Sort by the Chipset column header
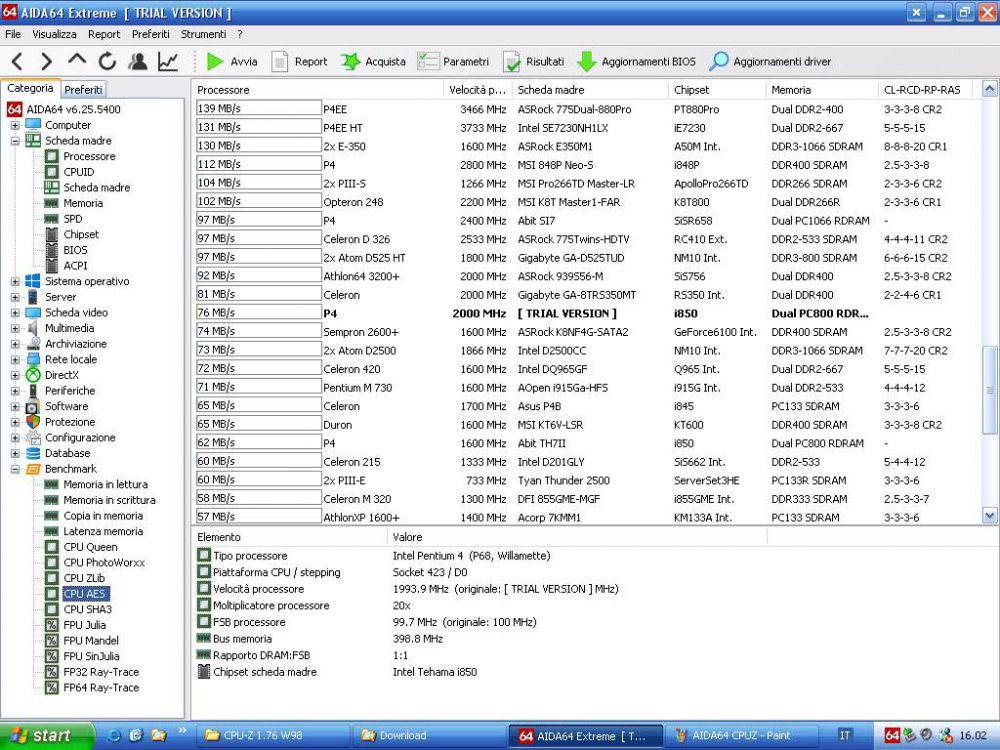The width and height of the screenshot is (1000, 750). (x=691, y=90)
